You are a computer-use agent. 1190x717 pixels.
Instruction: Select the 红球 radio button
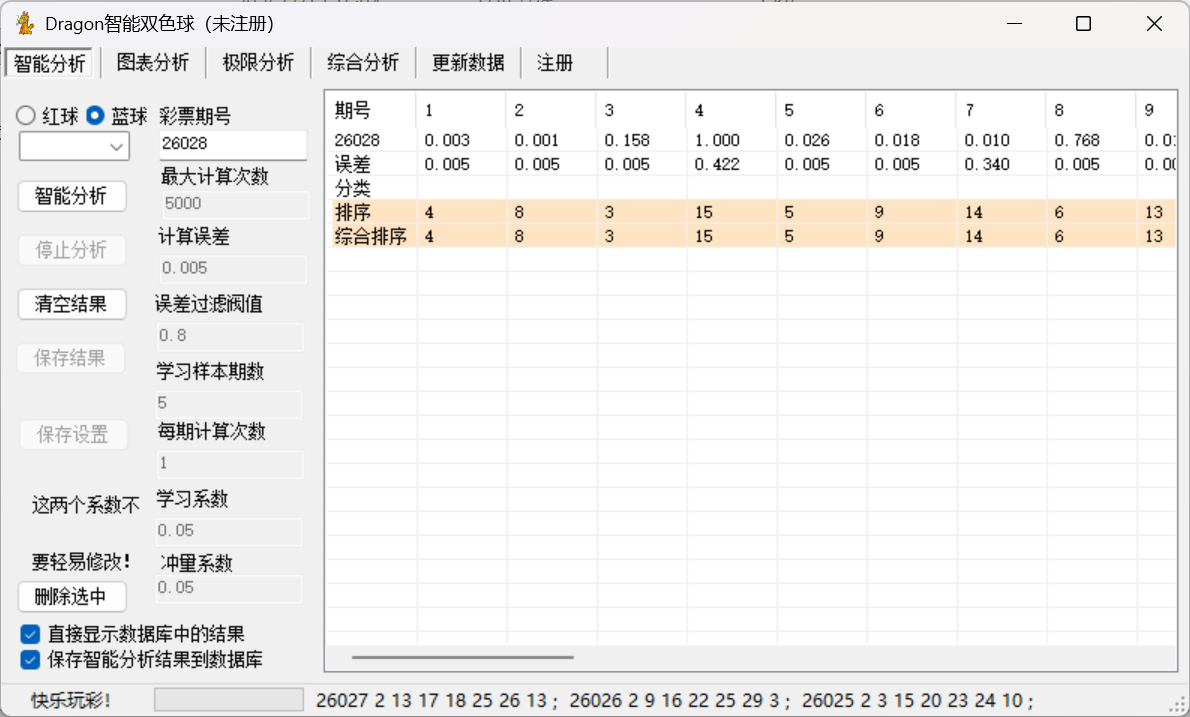27,116
